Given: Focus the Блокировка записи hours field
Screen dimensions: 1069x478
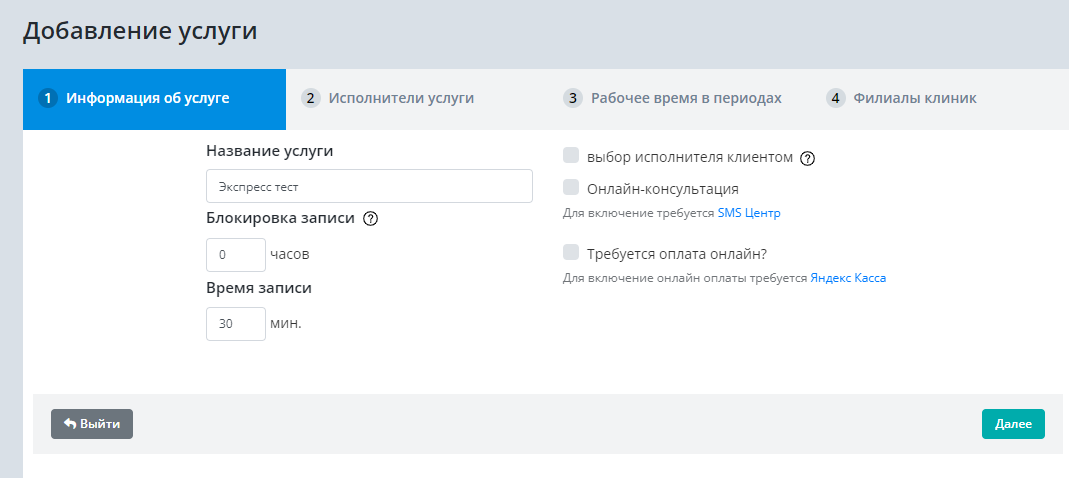Looking at the screenshot, I should coord(235,254).
